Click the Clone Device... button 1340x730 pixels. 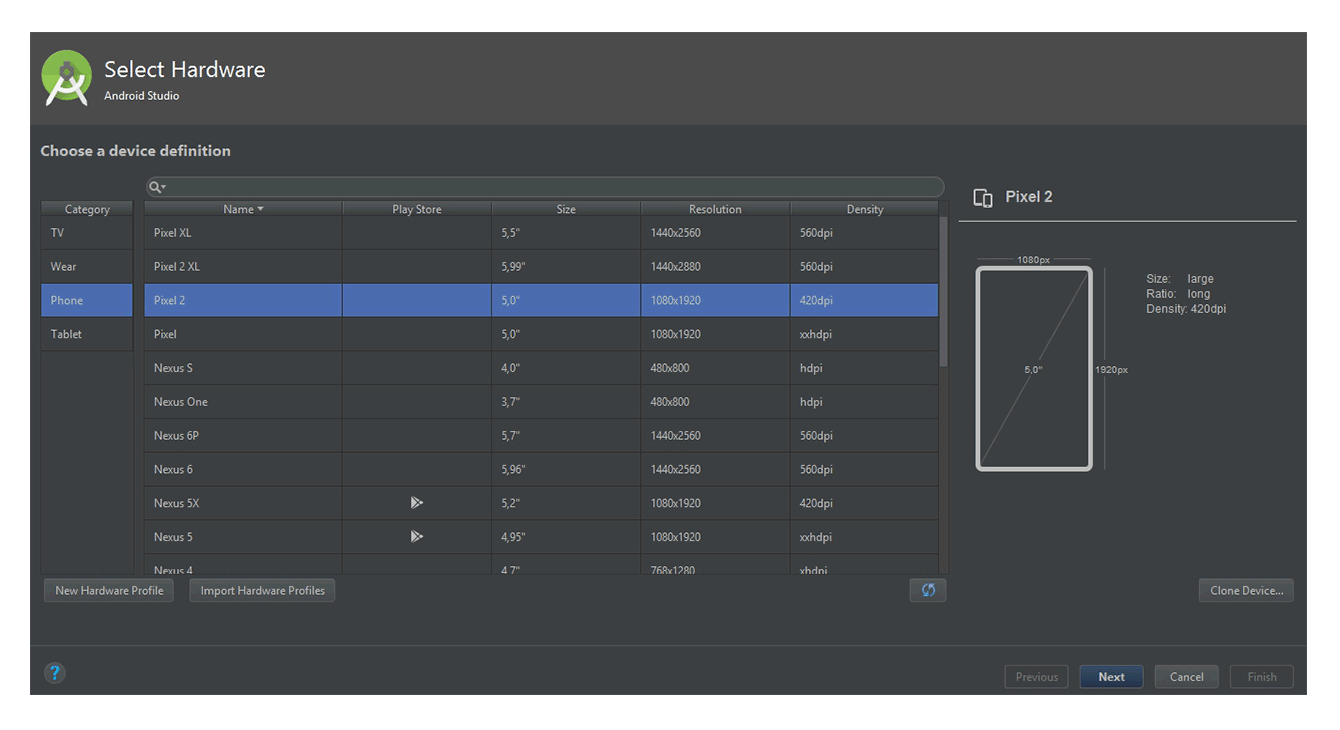click(x=1246, y=590)
